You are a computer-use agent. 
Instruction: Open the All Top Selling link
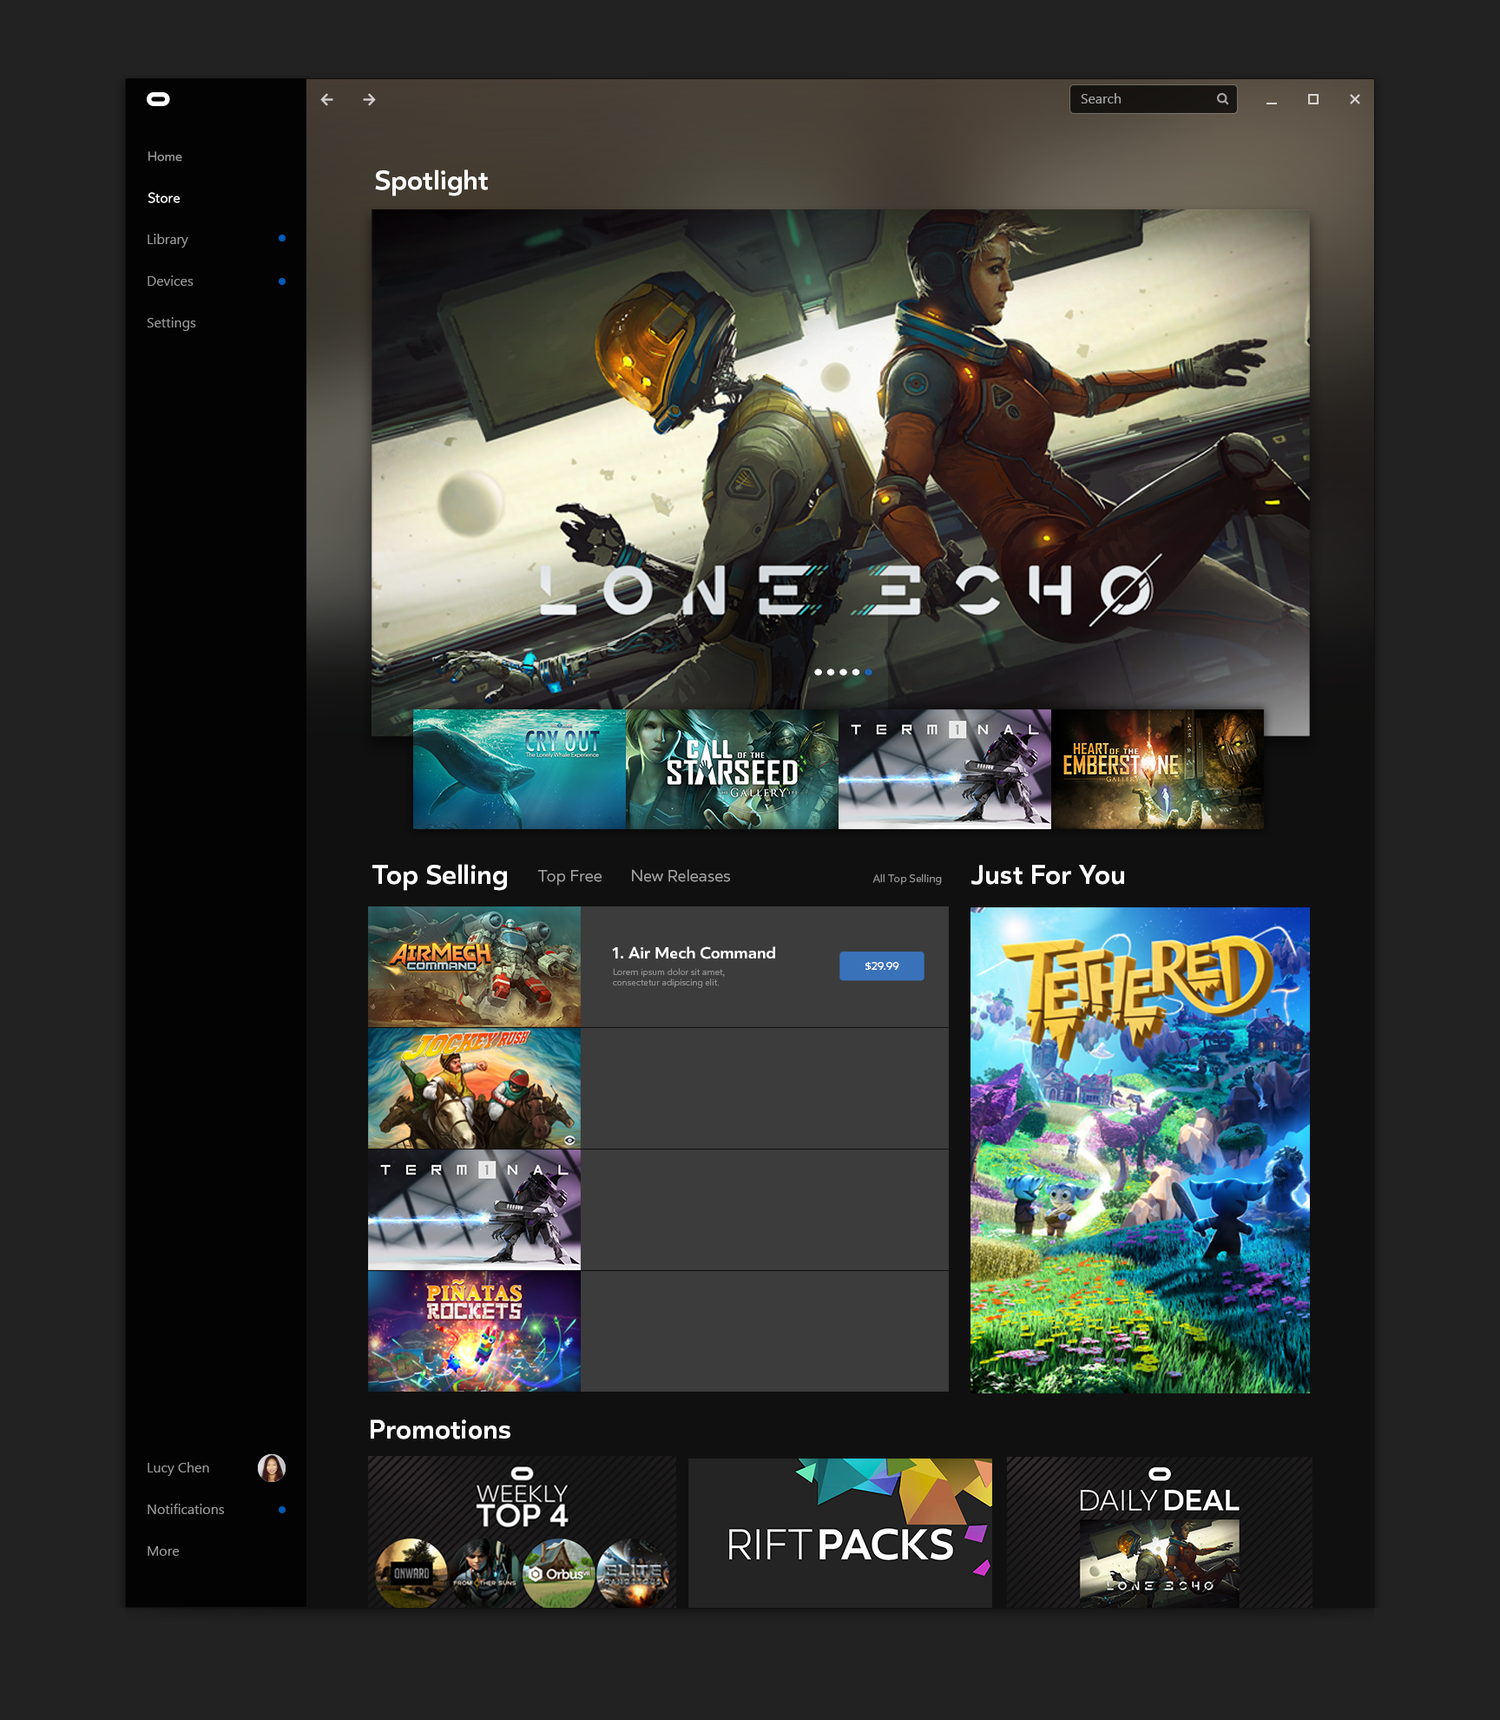907,879
